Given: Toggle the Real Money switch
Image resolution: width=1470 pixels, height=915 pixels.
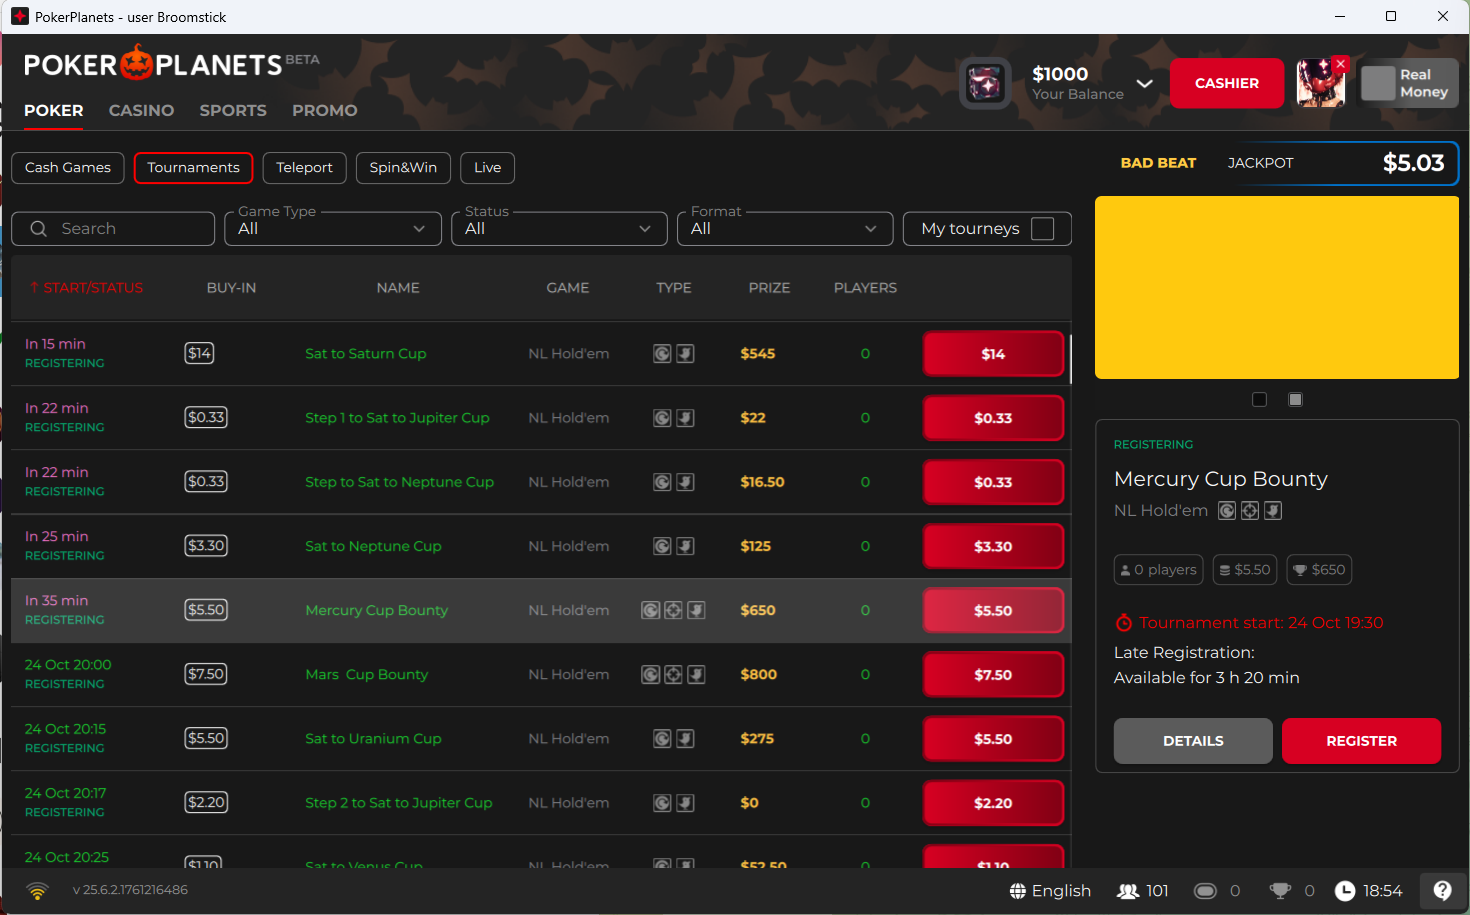Looking at the screenshot, I should pos(1378,83).
